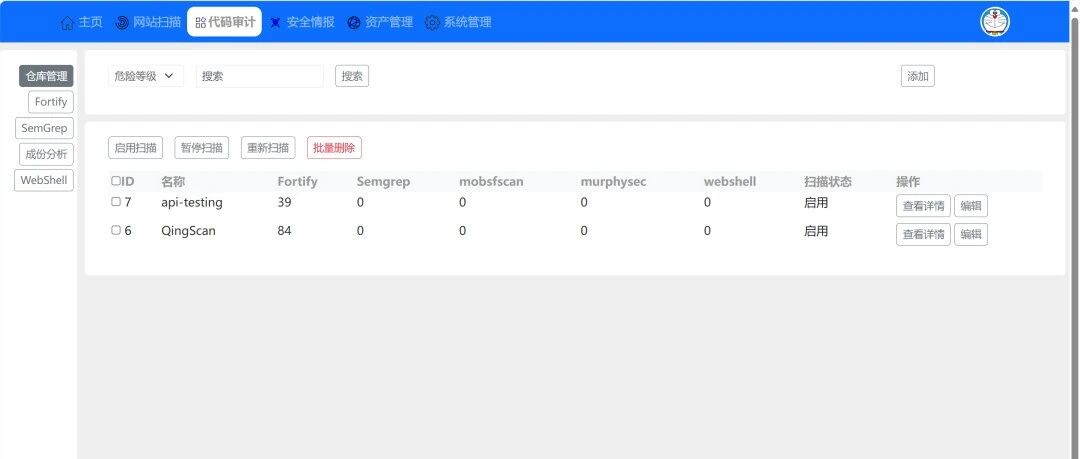Open 资产管理 menu item
The image size is (1080, 459).
click(380, 22)
